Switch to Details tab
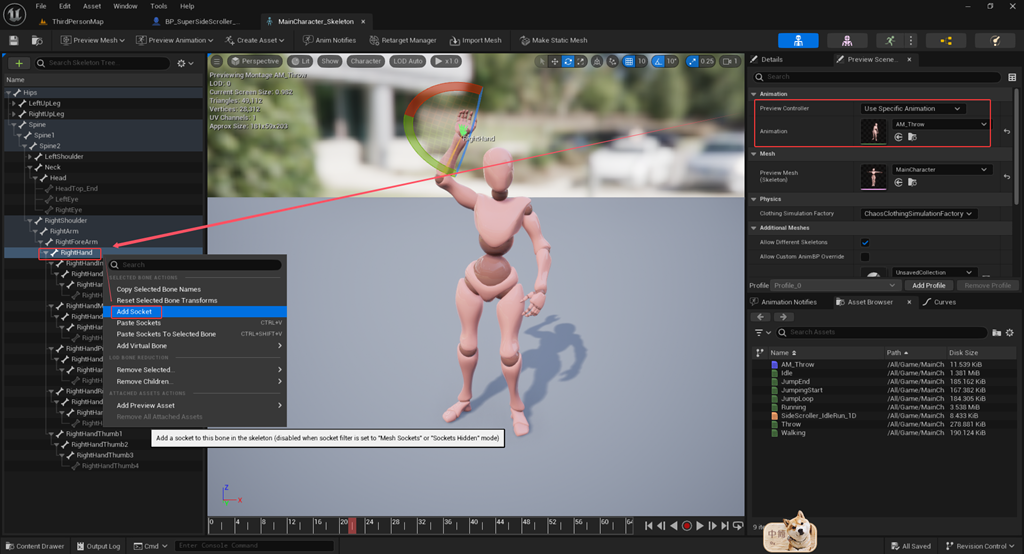 767,59
